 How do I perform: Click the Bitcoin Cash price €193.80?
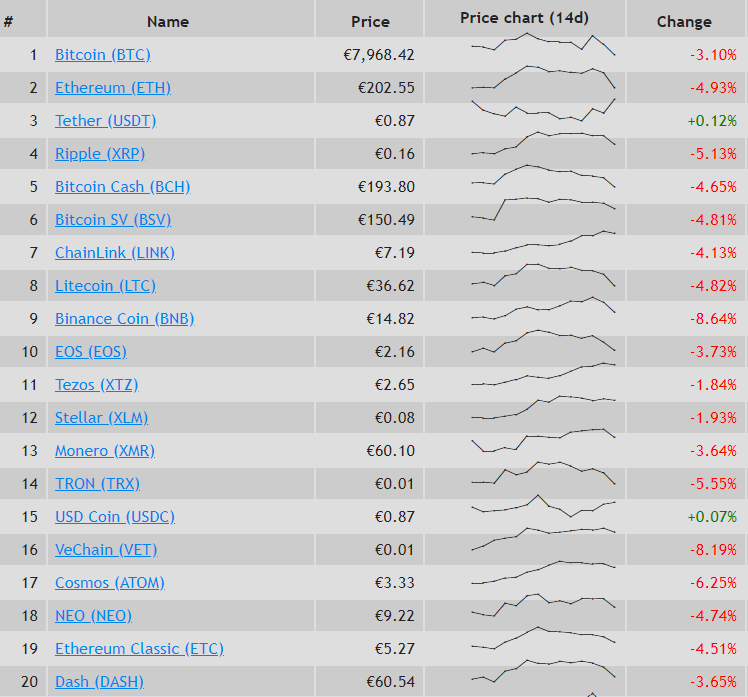pos(386,187)
